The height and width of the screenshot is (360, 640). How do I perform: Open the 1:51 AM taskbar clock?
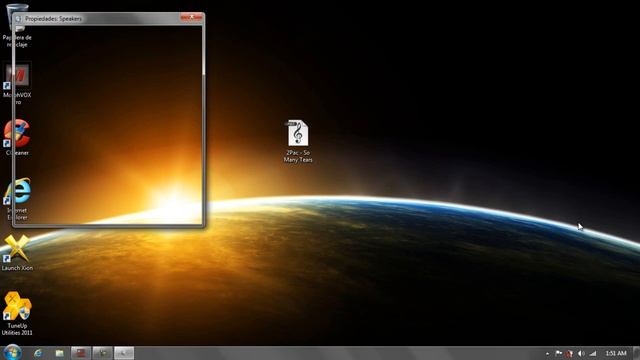click(616, 353)
